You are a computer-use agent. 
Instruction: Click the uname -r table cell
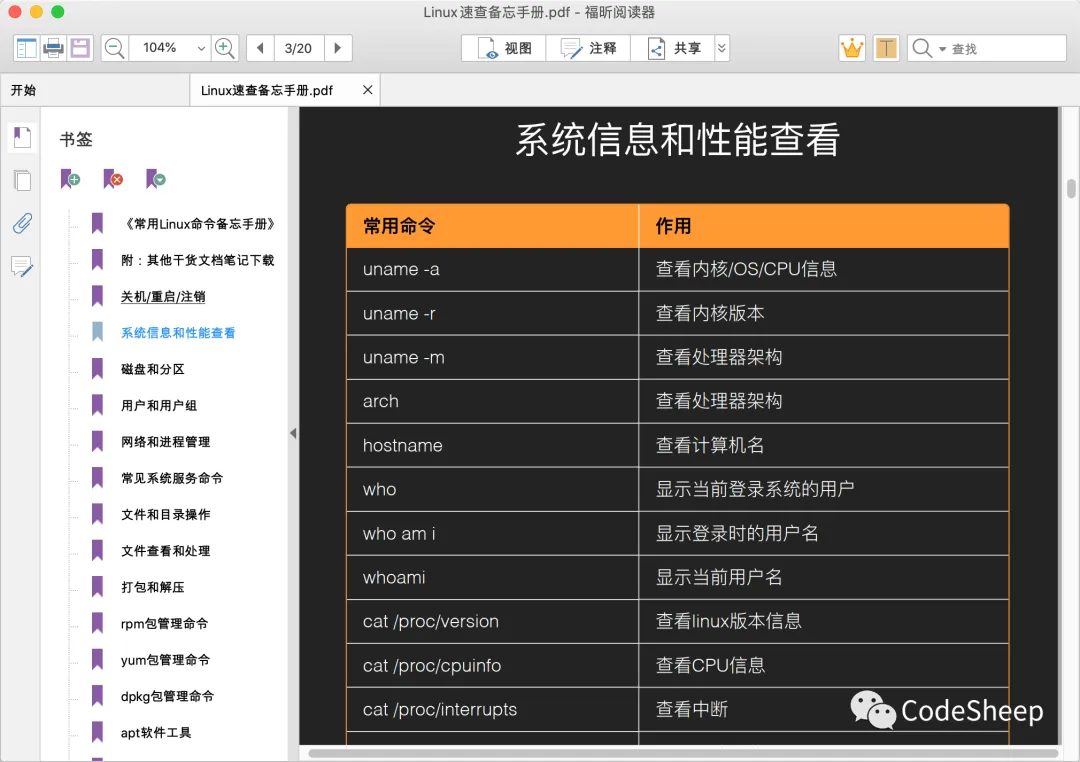[492, 313]
